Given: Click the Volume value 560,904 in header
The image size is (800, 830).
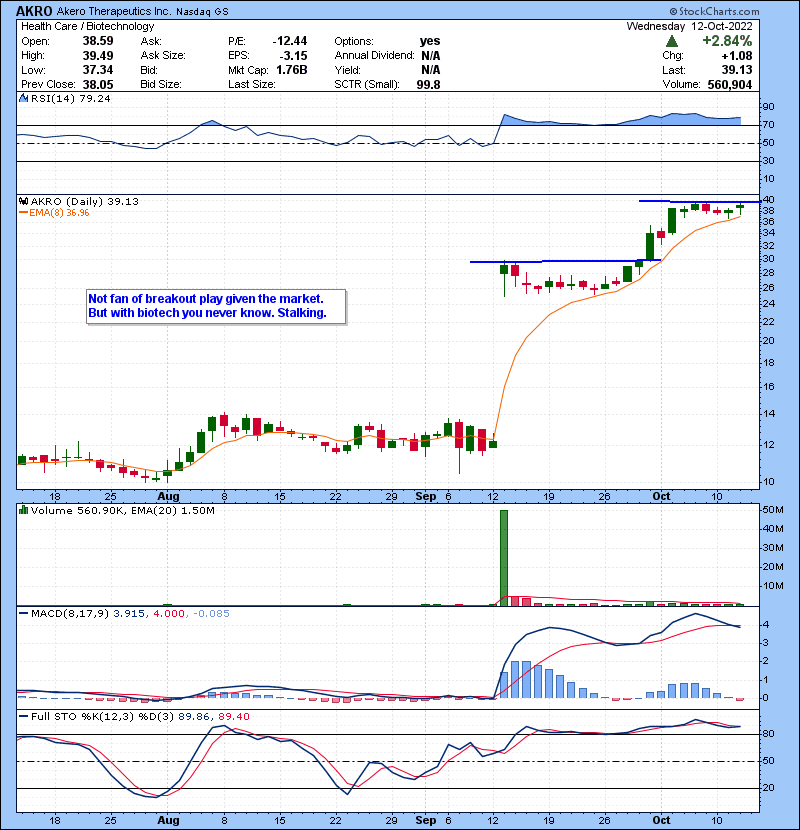Looking at the screenshot, I should [730, 84].
